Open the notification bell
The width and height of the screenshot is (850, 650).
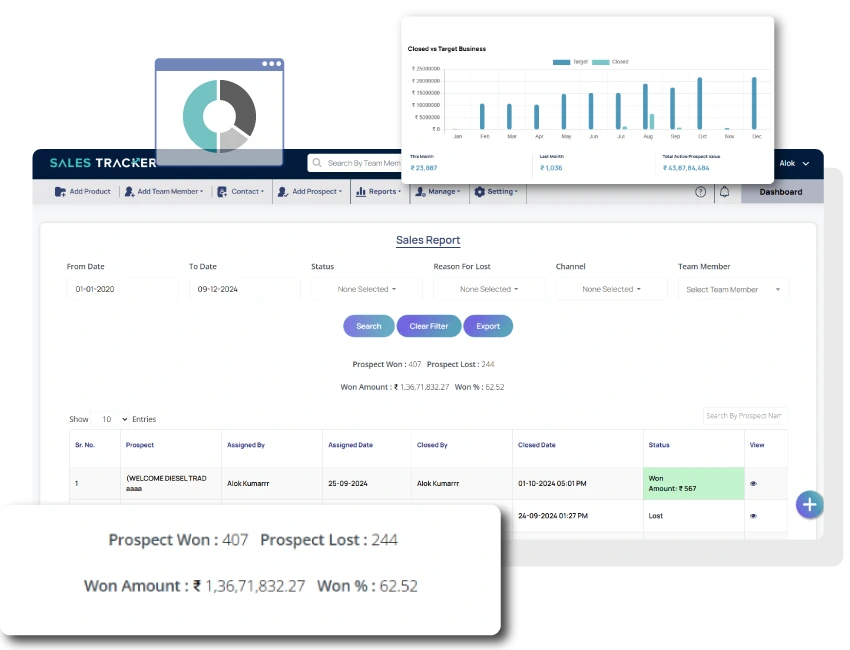(724, 191)
